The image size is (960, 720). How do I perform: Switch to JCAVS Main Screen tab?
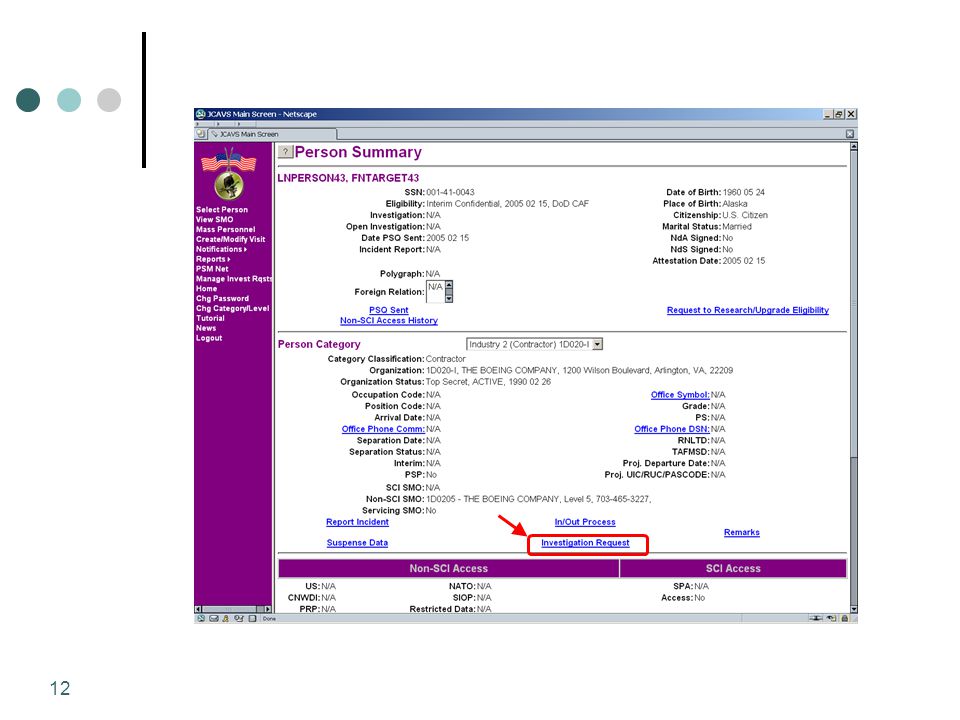pos(272,134)
